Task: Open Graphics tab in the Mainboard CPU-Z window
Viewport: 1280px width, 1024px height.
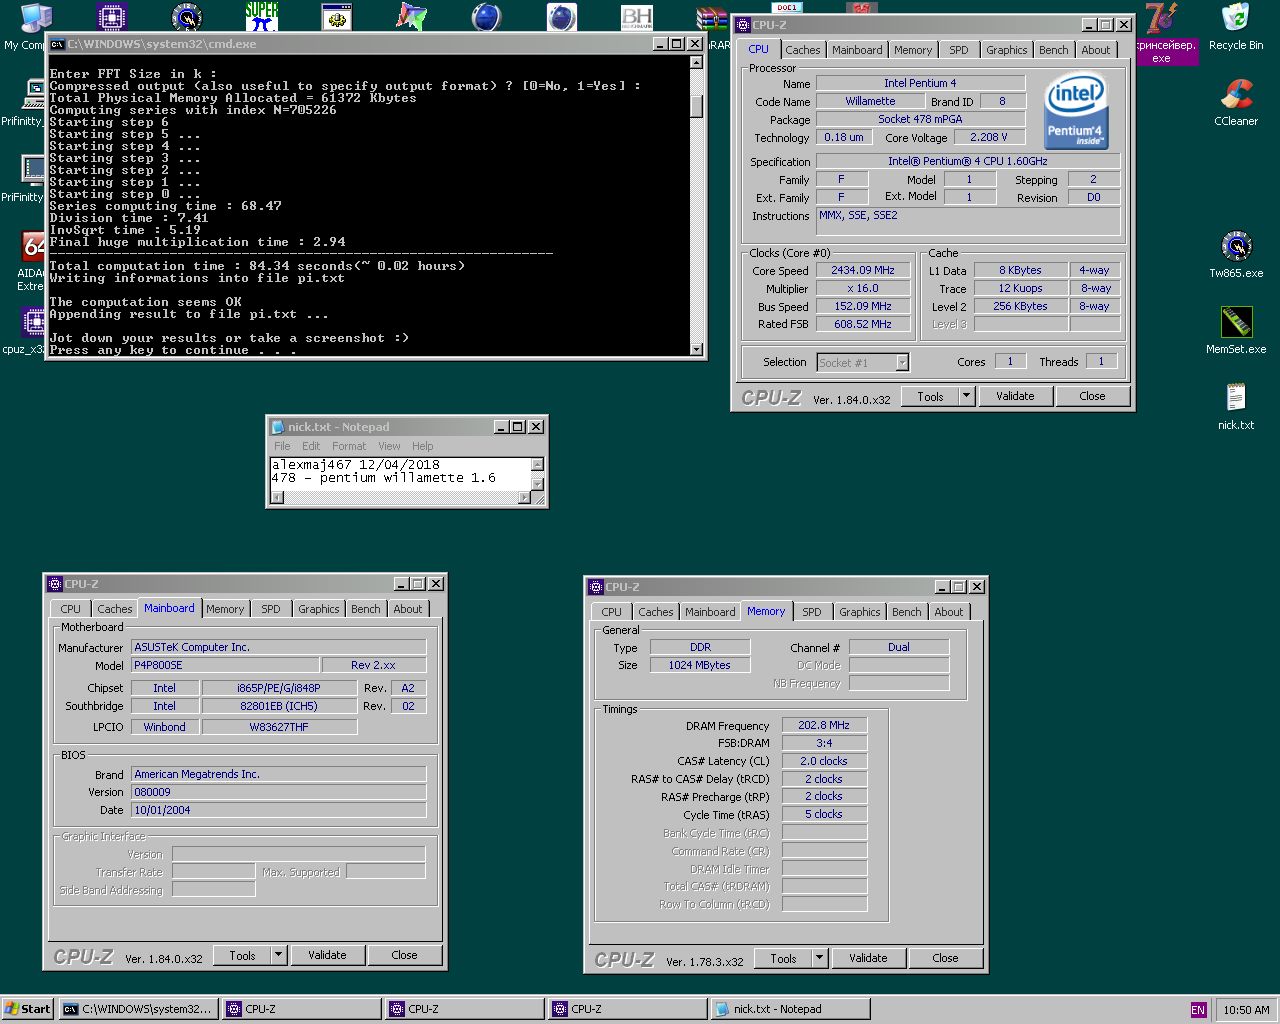Action: pyautogui.click(x=318, y=609)
